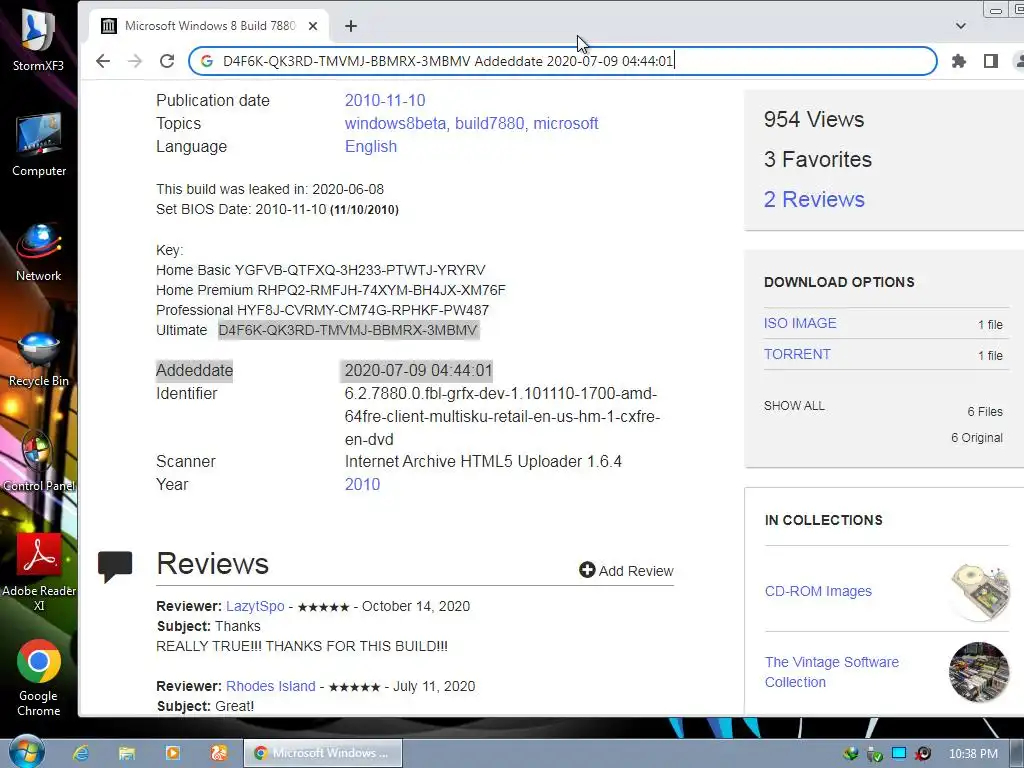The width and height of the screenshot is (1024, 768).
Task: Open the UC Browser taskbar icon
Action: tap(219, 753)
